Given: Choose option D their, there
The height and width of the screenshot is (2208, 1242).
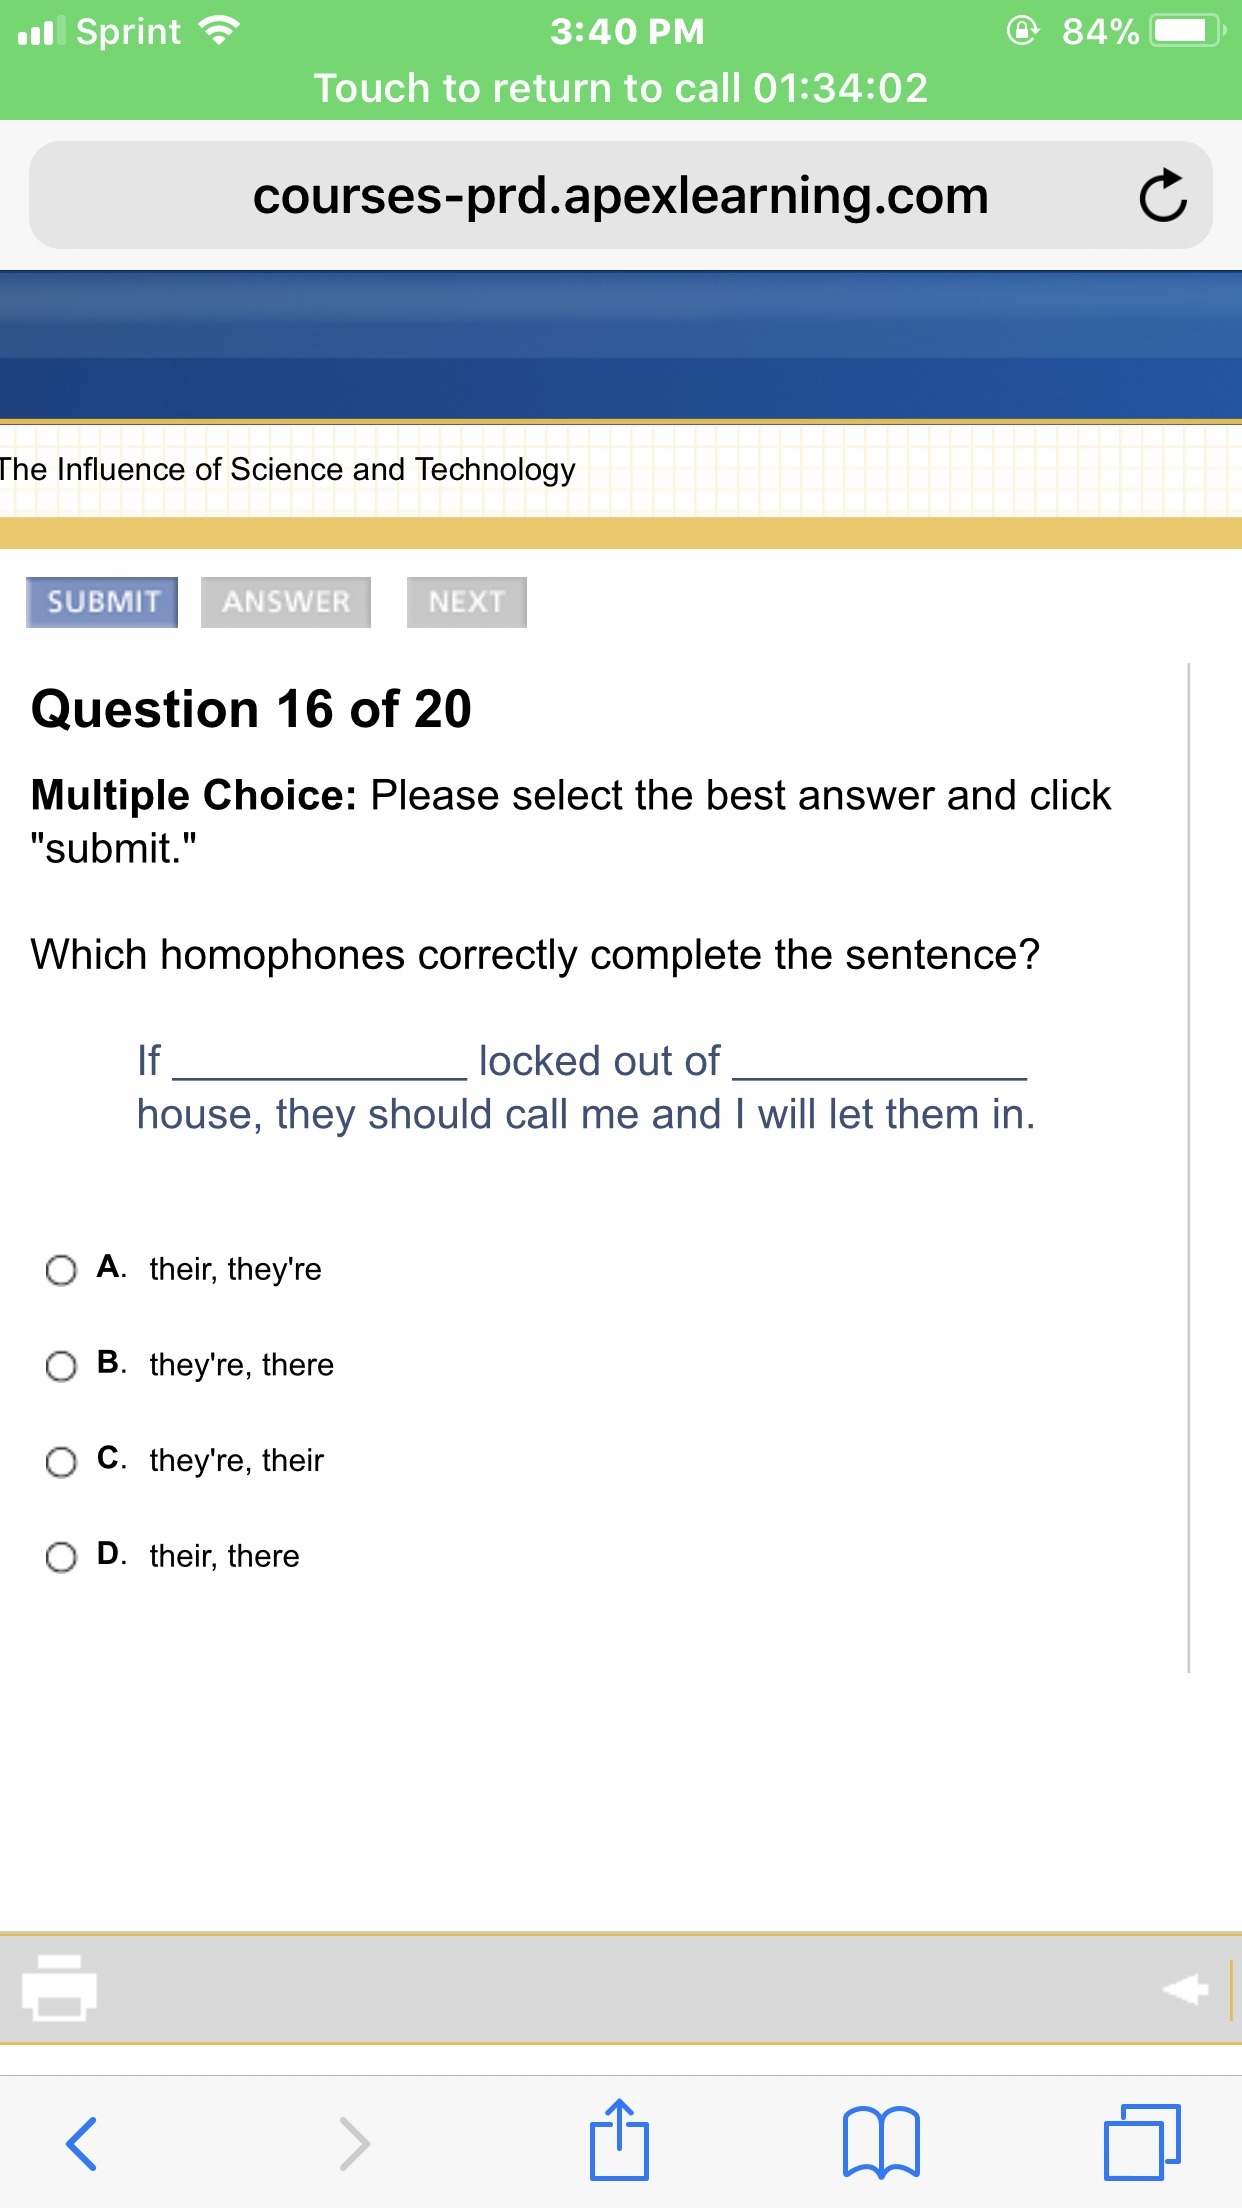Looking at the screenshot, I should [61, 1557].
